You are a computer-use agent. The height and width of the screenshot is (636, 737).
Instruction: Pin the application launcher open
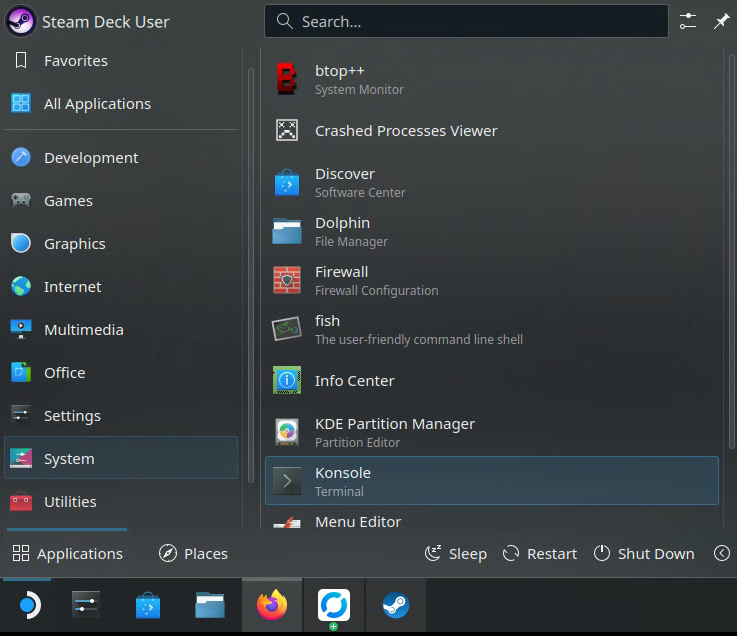click(721, 21)
